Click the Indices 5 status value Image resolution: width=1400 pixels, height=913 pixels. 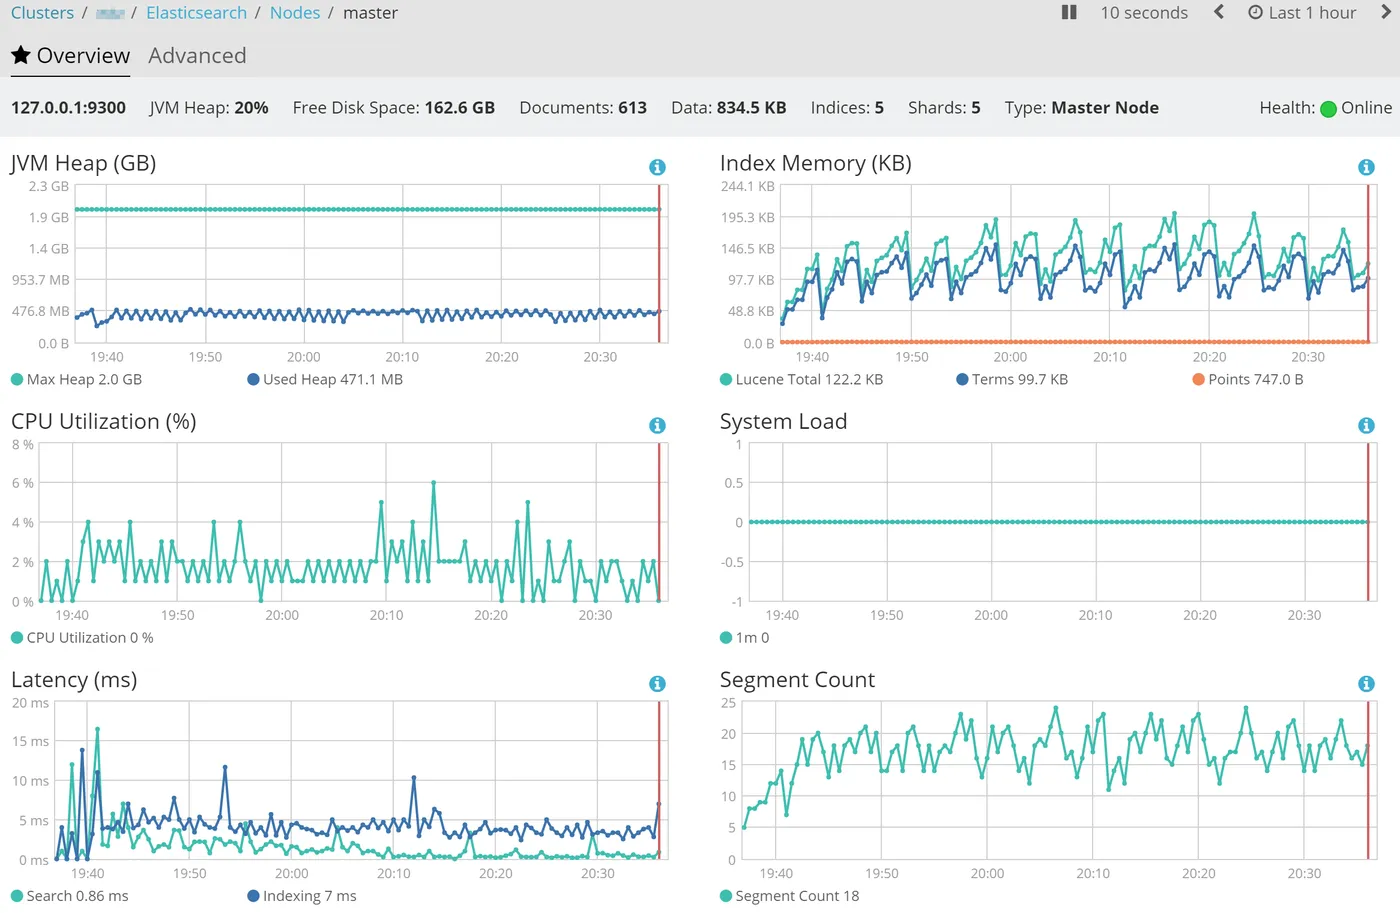[x=847, y=107]
